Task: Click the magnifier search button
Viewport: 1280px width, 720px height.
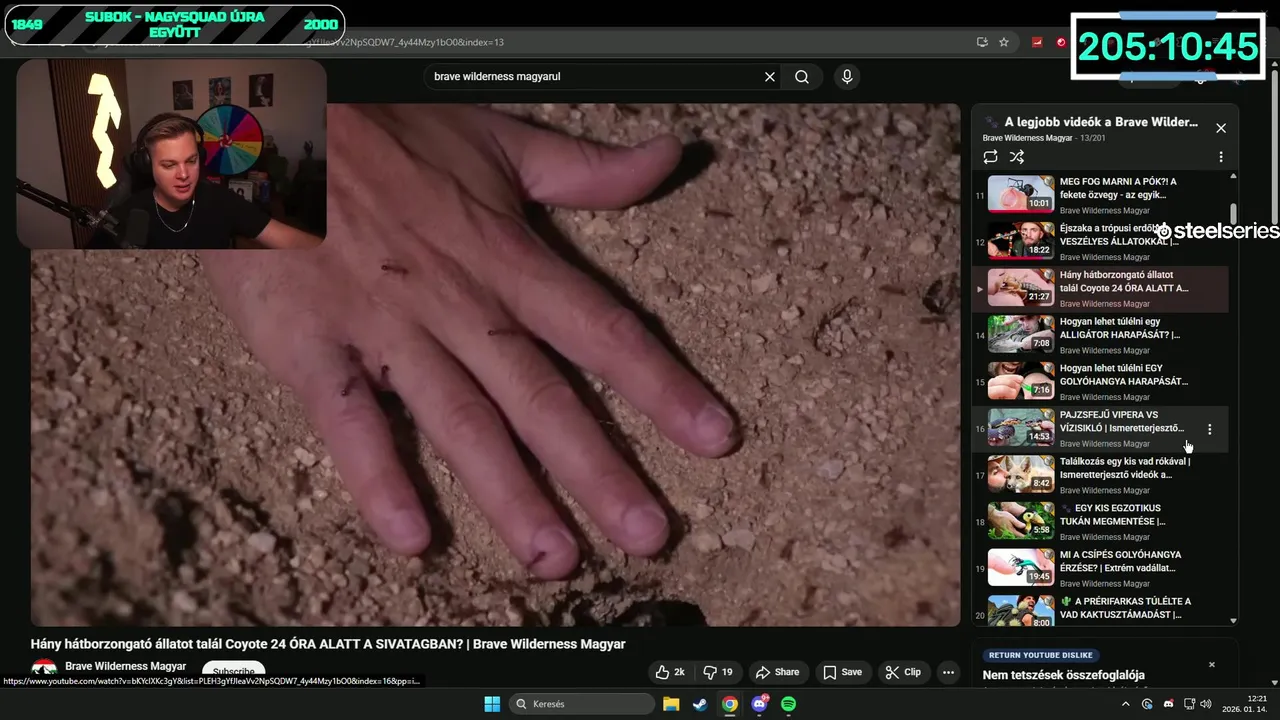Action: point(802,77)
